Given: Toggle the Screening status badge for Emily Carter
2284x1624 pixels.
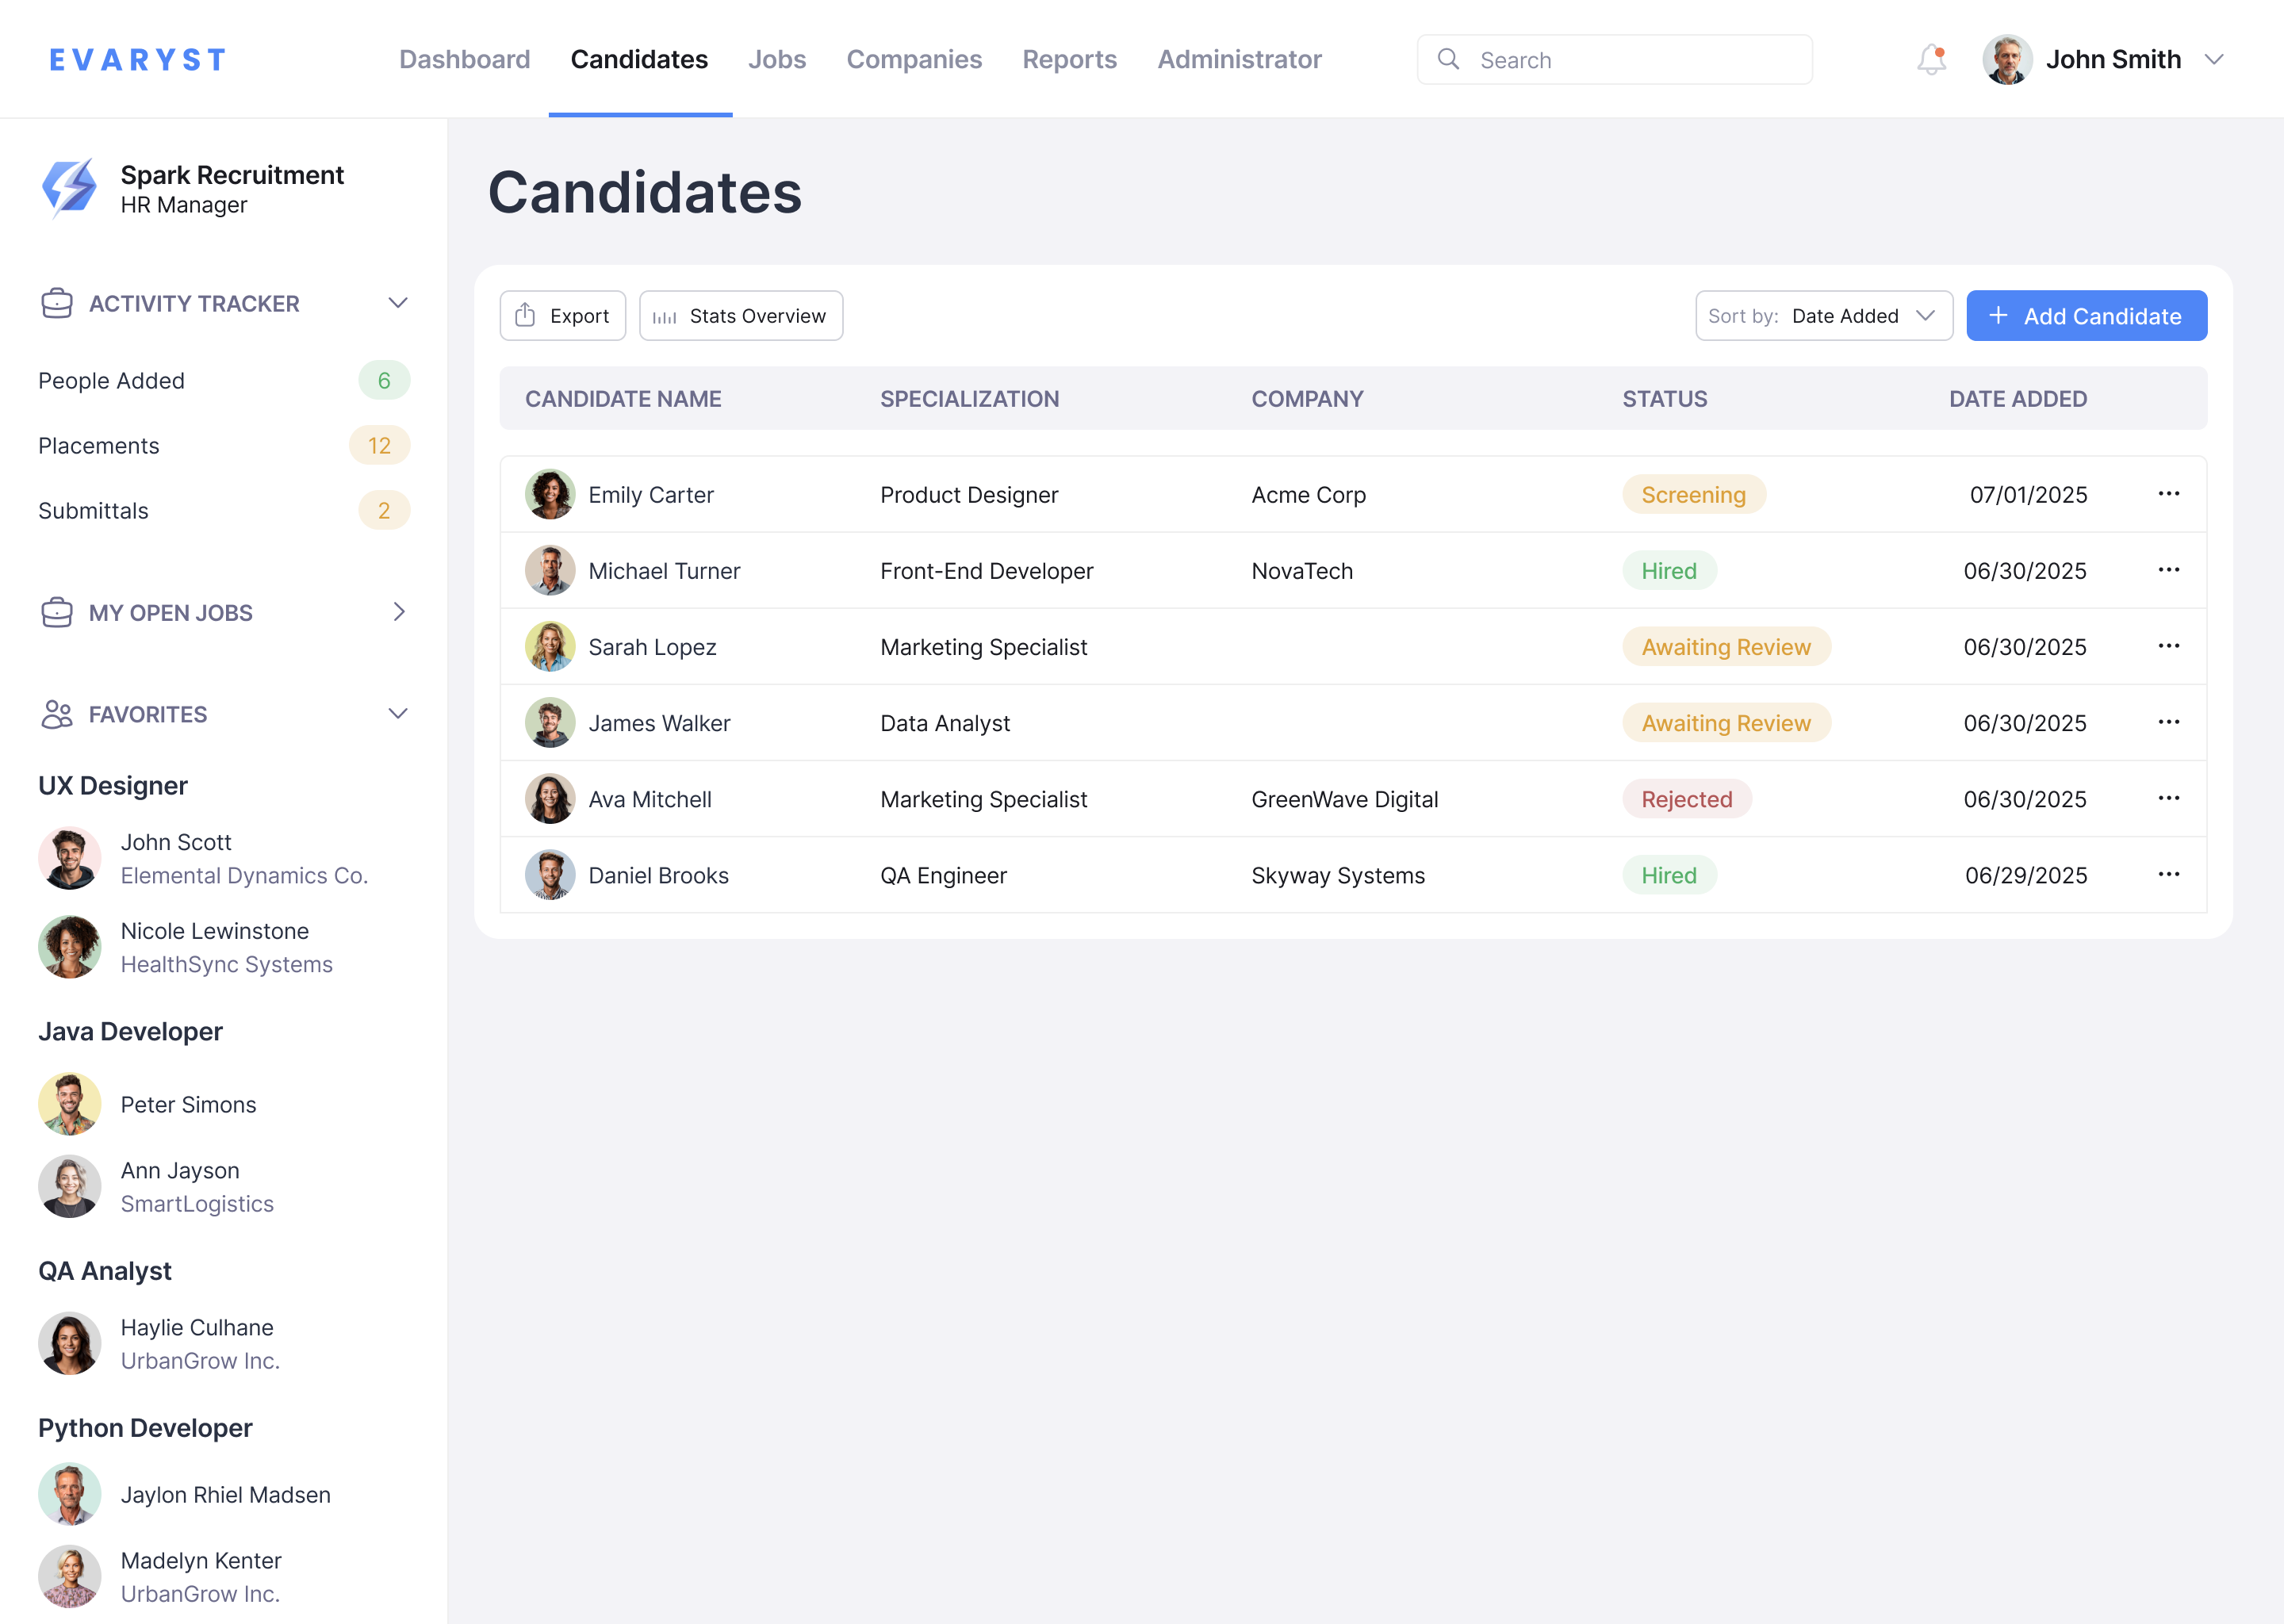Looking at the screenshot, I should [1693, 494].
